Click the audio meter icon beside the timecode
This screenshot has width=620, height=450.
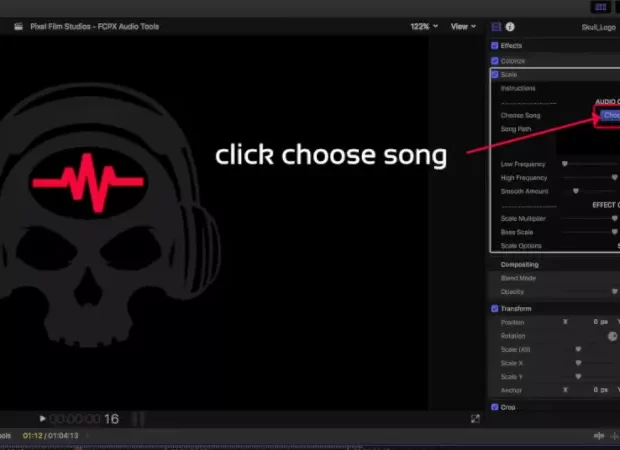click(137, 419)
